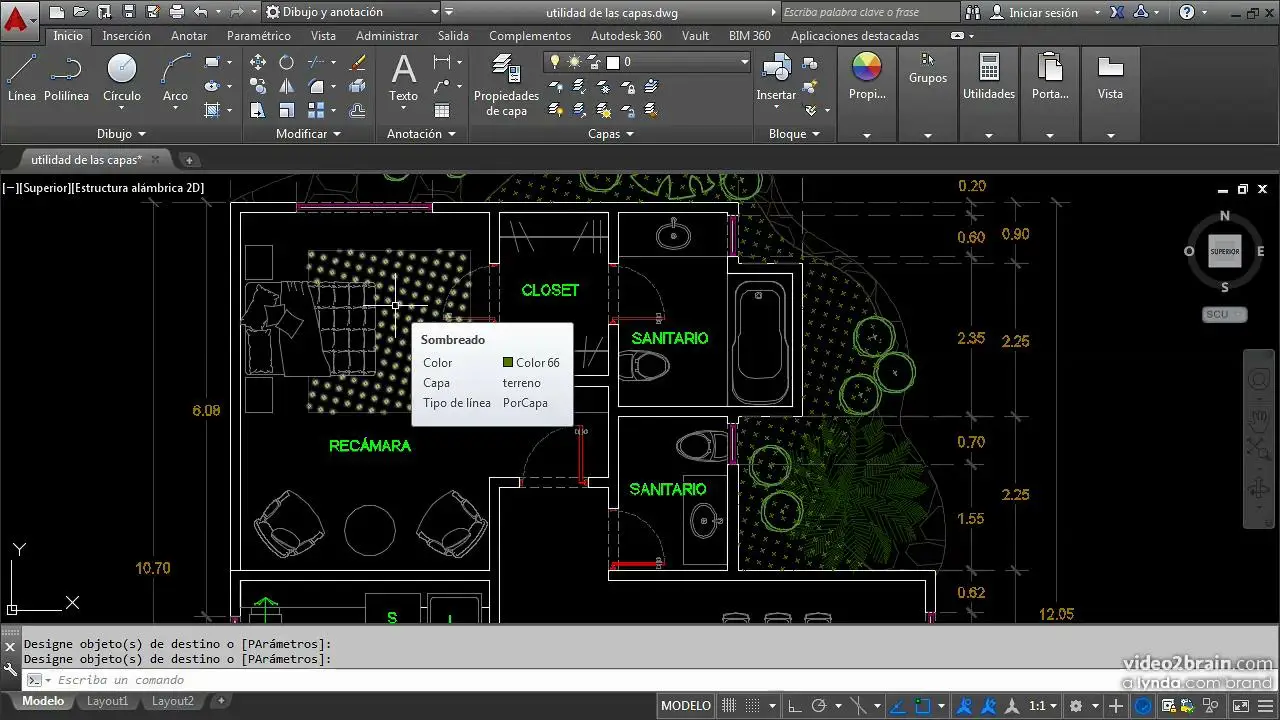Toggle polar tracking in status bar
1280x720 pixels.
click(818, 706)
